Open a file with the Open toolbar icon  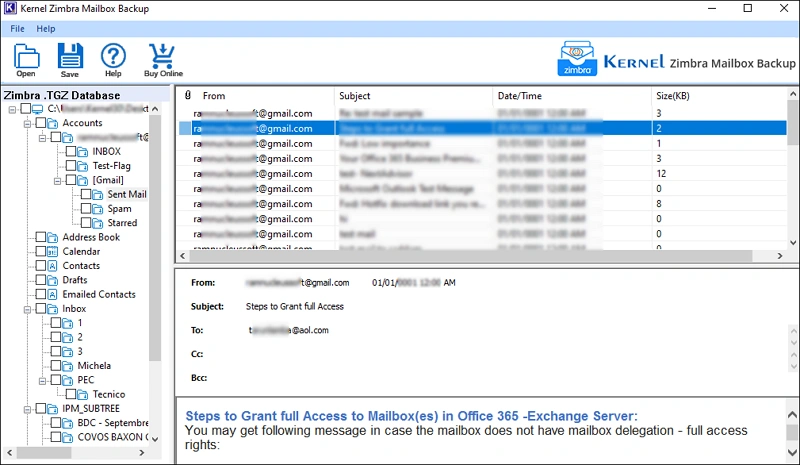[26, 56]
